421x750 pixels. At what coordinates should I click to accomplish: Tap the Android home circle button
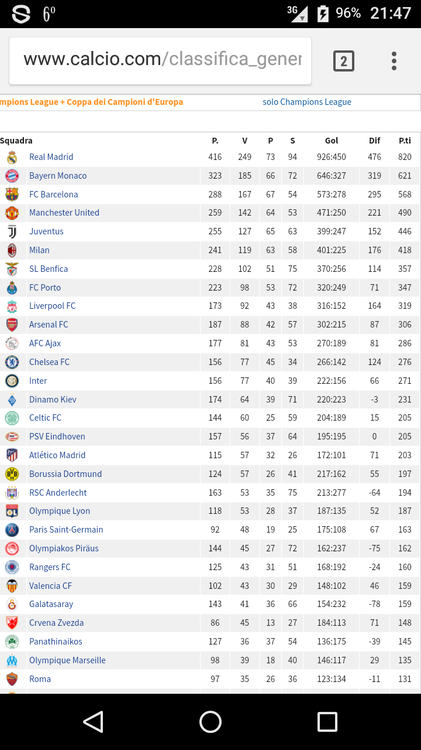click(x=210, y=721)
